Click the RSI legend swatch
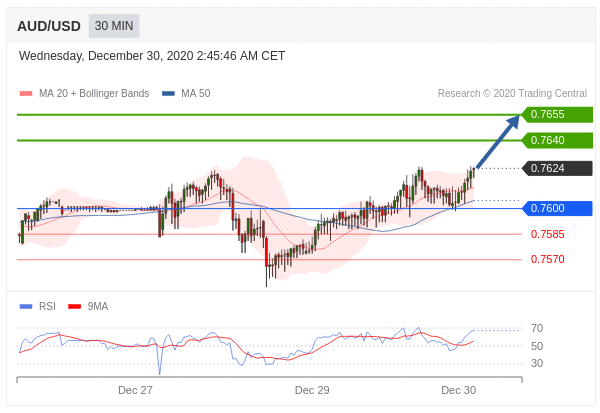Viewport: 600px width, 413px height. 26,306
